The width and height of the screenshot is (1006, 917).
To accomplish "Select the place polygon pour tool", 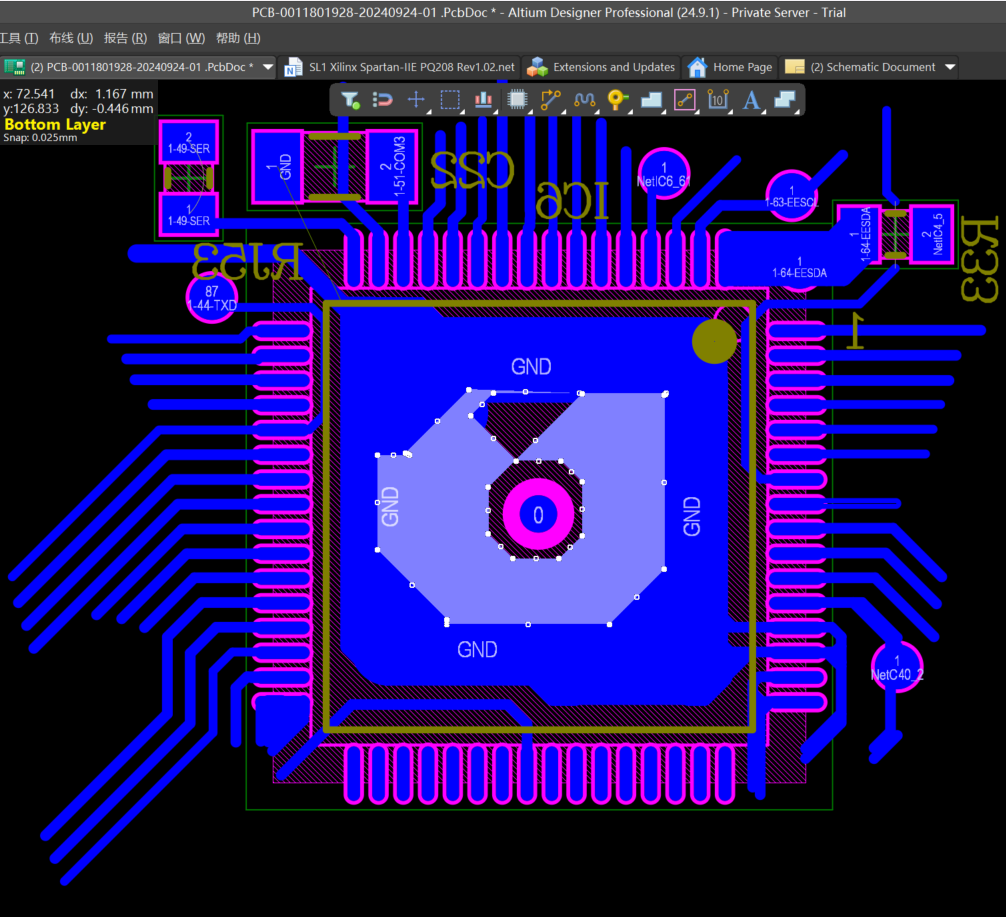I will click(651, 100).
